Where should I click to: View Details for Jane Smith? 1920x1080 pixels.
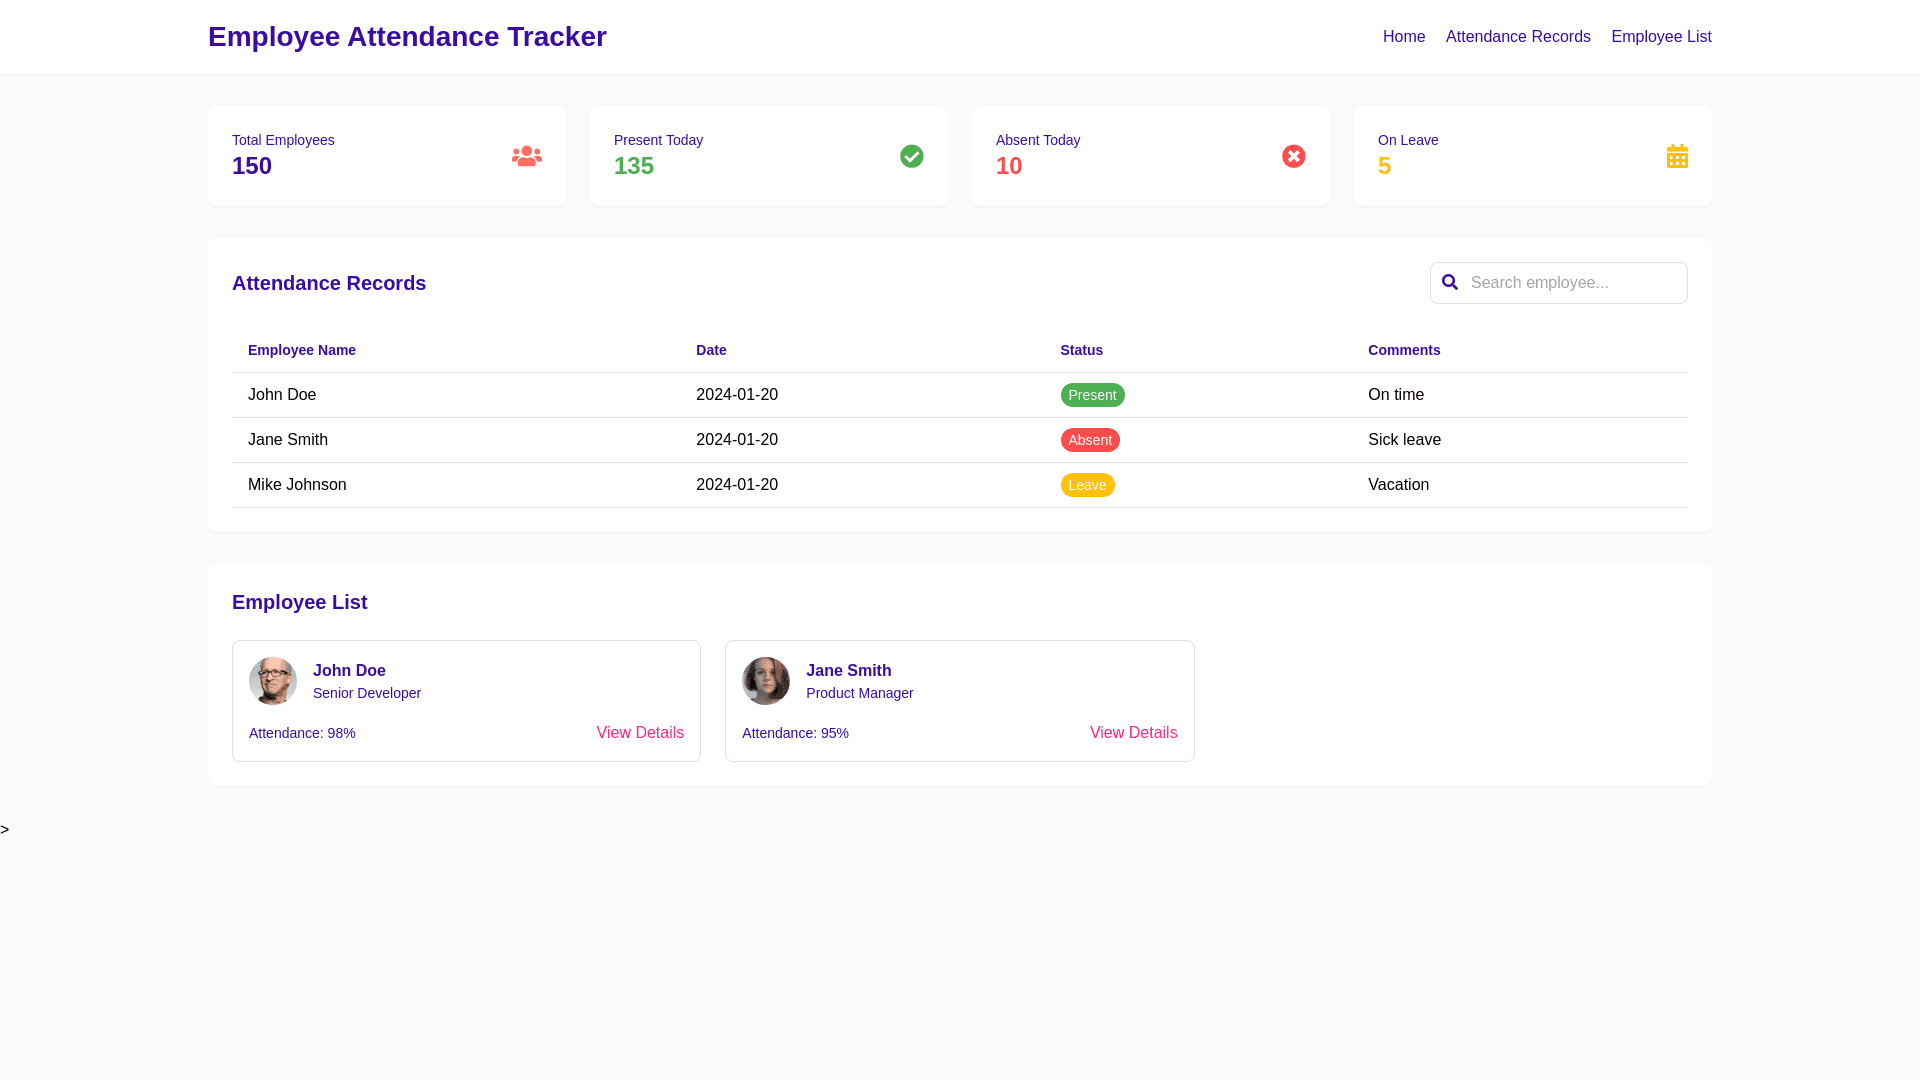1133,733
